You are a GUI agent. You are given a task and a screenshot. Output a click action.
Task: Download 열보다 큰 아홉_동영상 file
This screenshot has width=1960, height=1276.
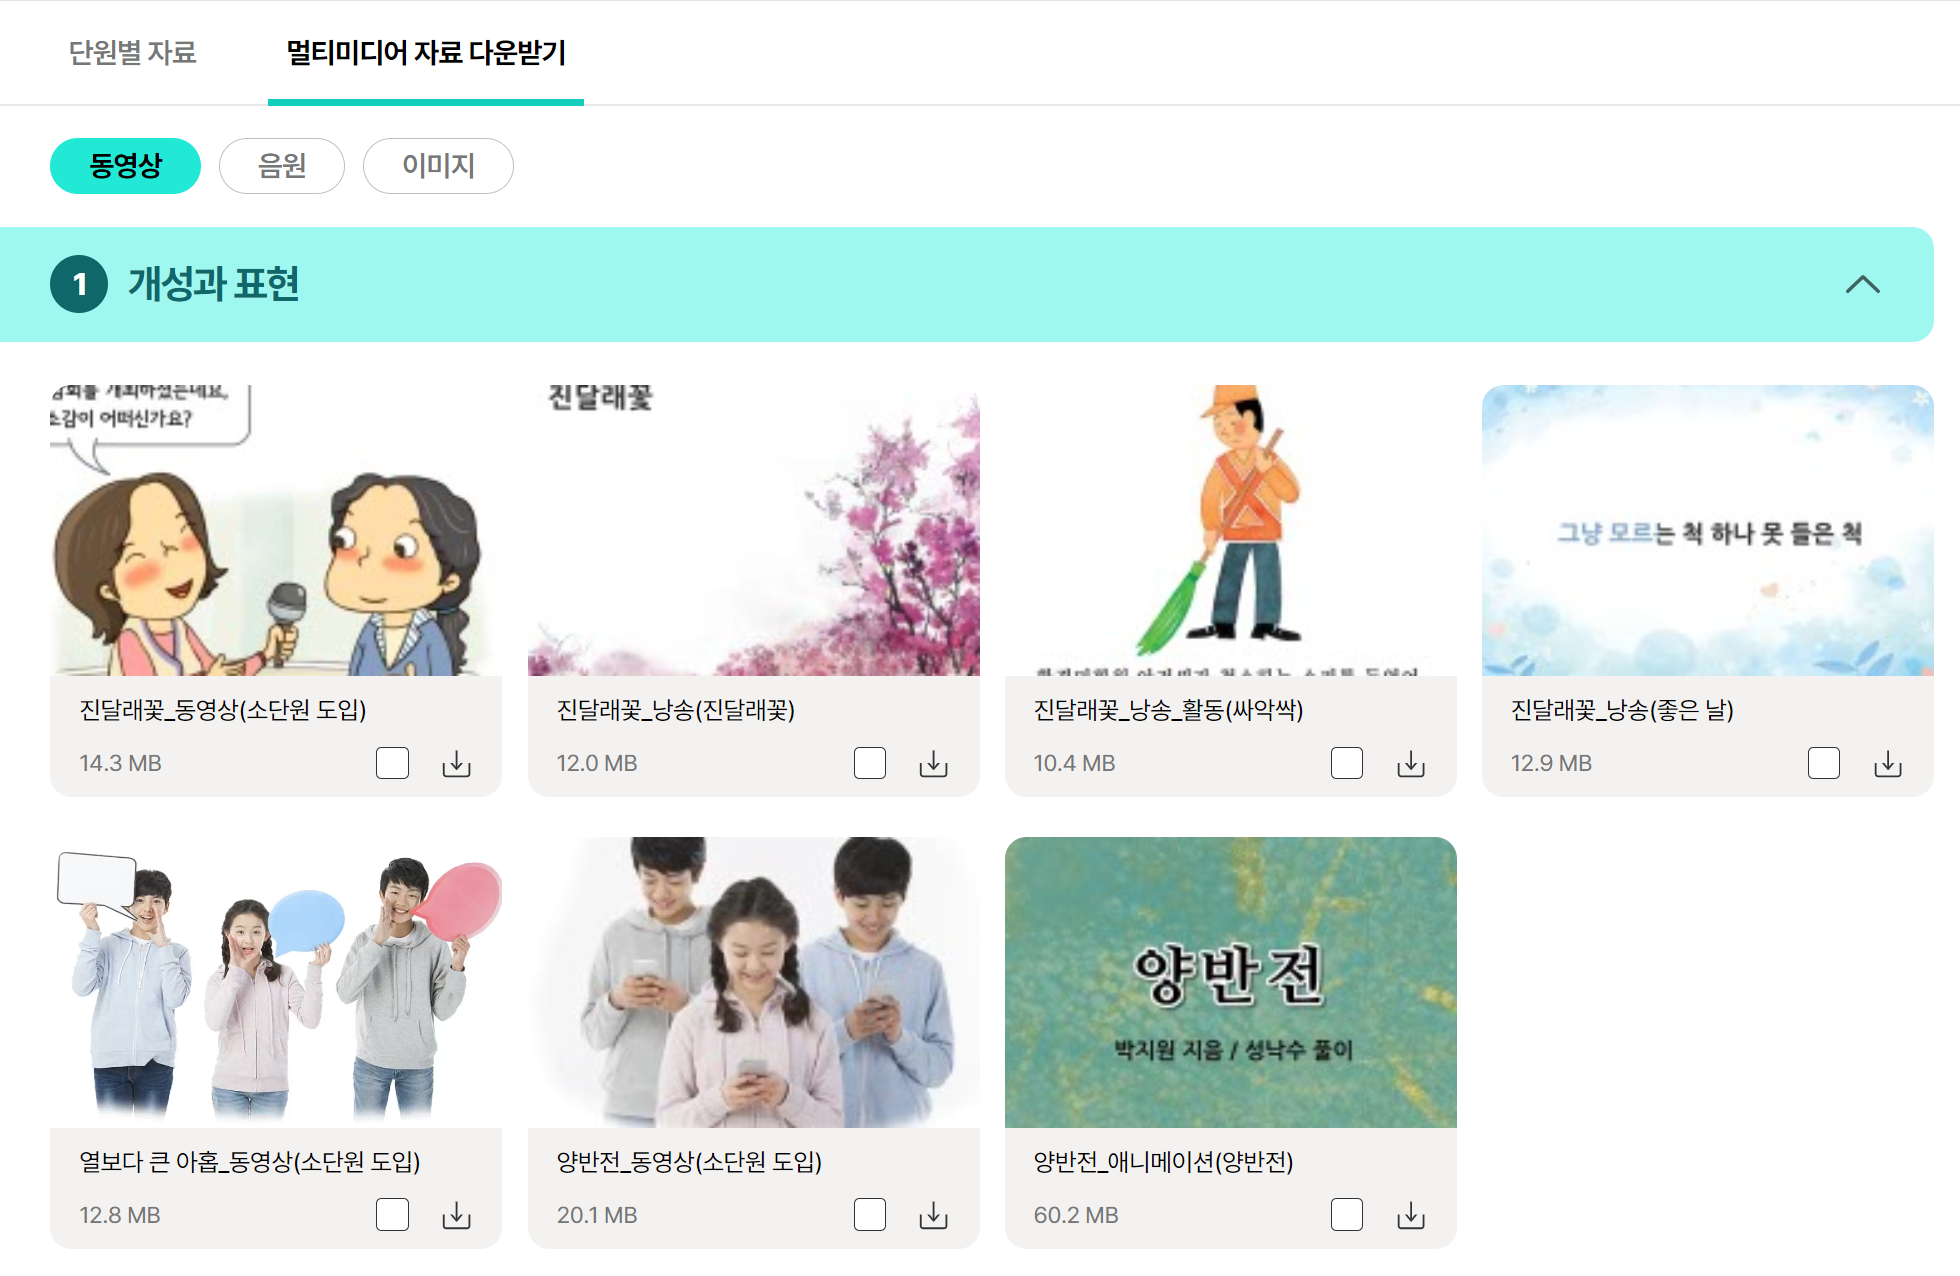click(456, 1216)
